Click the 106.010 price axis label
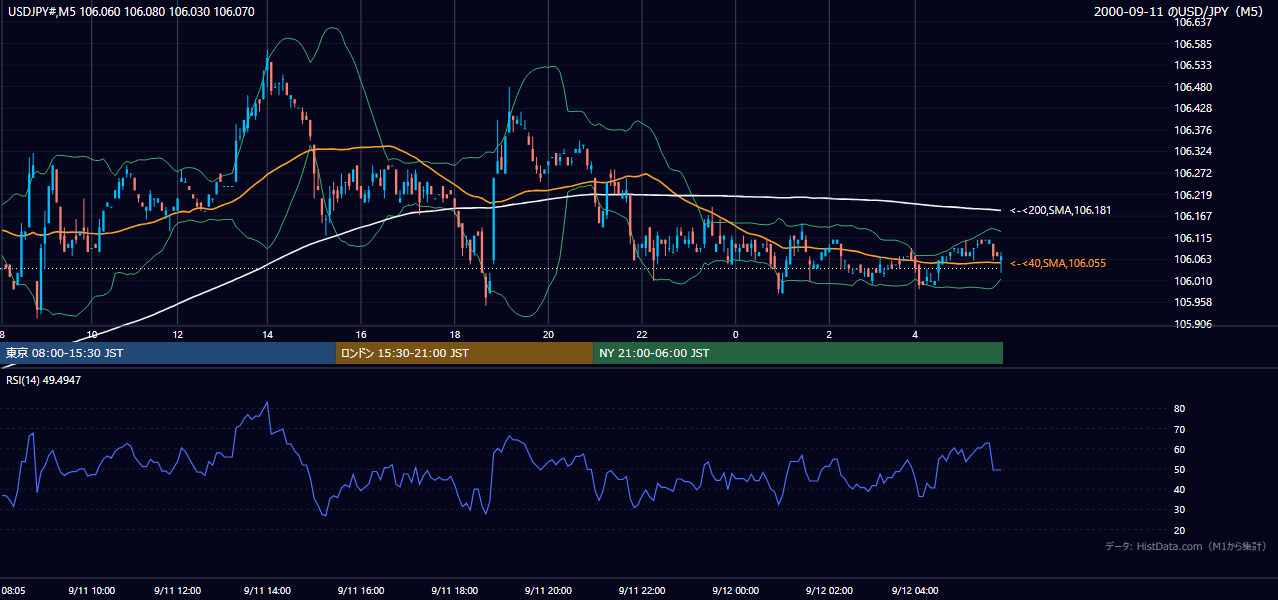This screenshot has height=600, width=1278. click(1192, 281)
